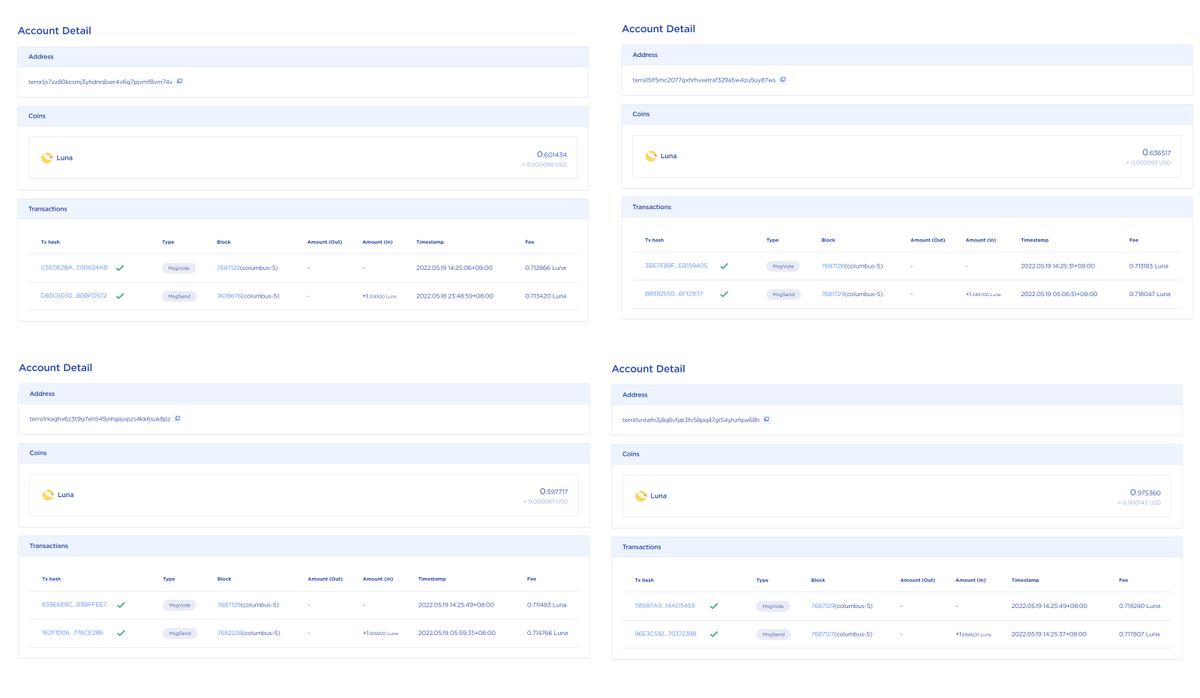Click success checkmark next to hash C5E0E2BA...D1D624AB
1200x698 pixels.
120,268
